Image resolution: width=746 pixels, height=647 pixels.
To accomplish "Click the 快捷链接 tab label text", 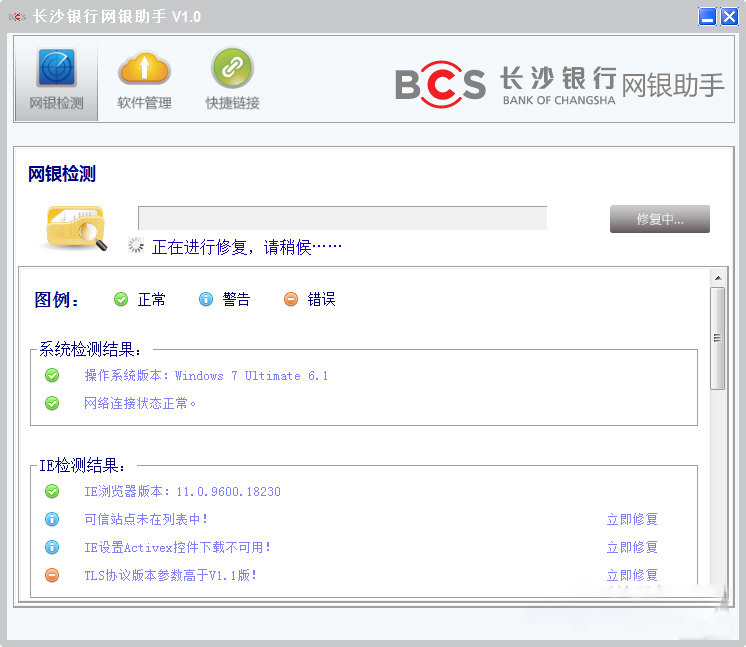I will pyautogui.click(x=232, y=103).
